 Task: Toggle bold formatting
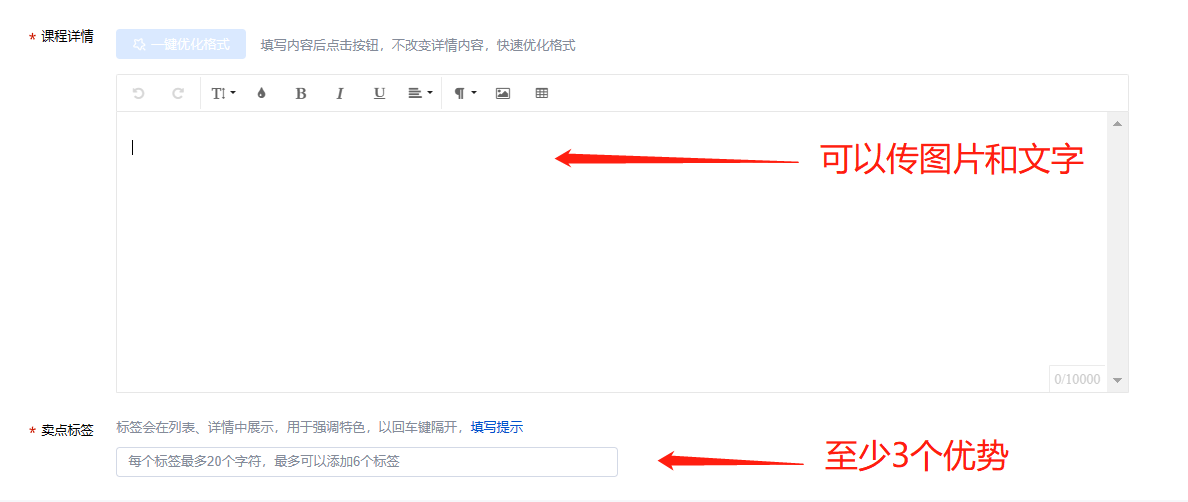pyautogui.click(x=301, y=93)
